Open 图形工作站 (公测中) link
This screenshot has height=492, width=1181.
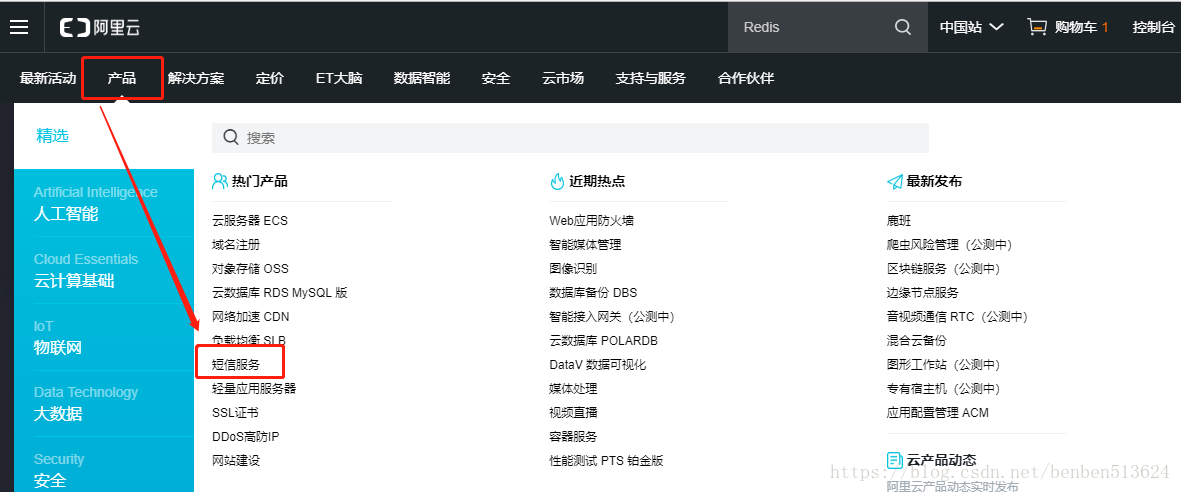pyautogui.click(x=944, y=365)
